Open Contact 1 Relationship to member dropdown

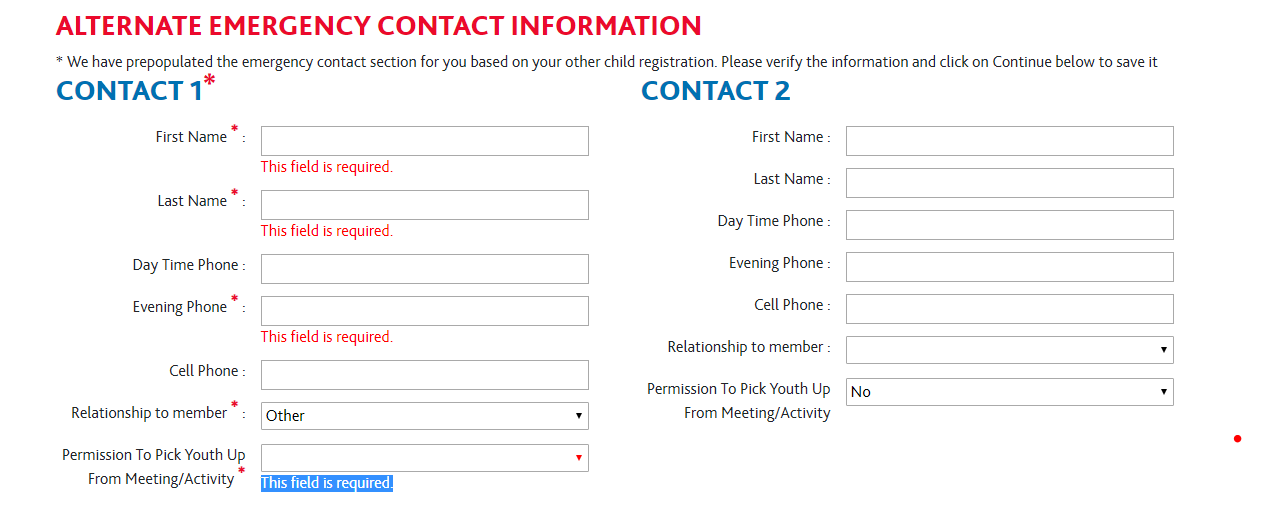[x=424, y=416]
